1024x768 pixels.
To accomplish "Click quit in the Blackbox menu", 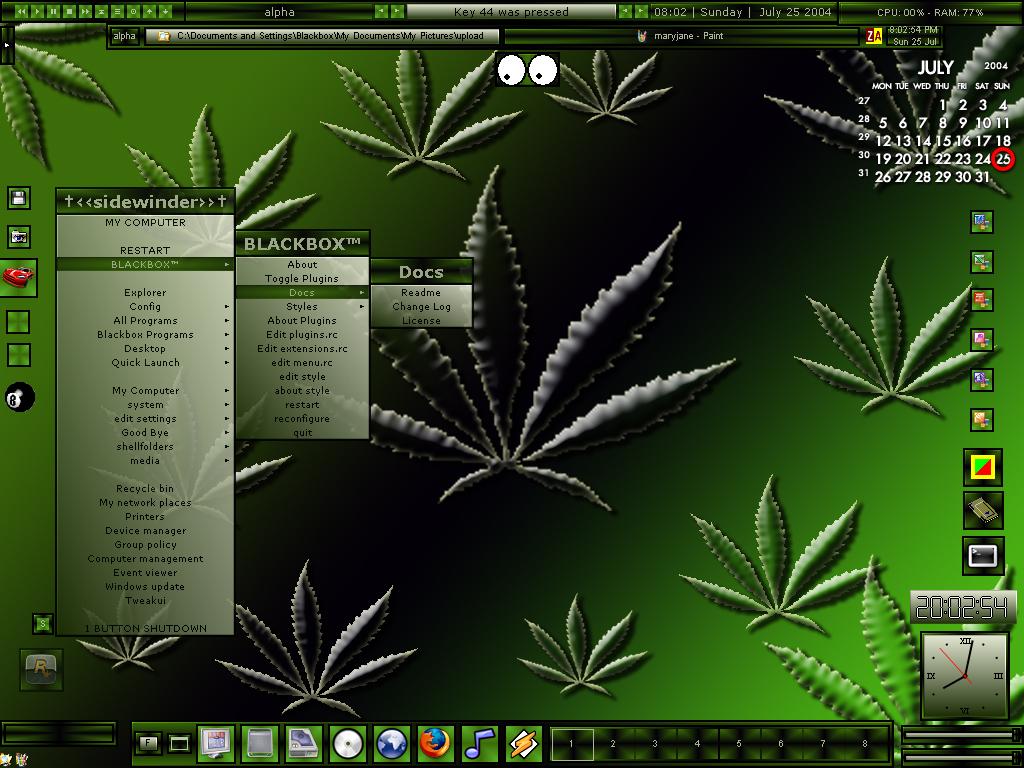I will pyautogui.click(x=302, y=432).
